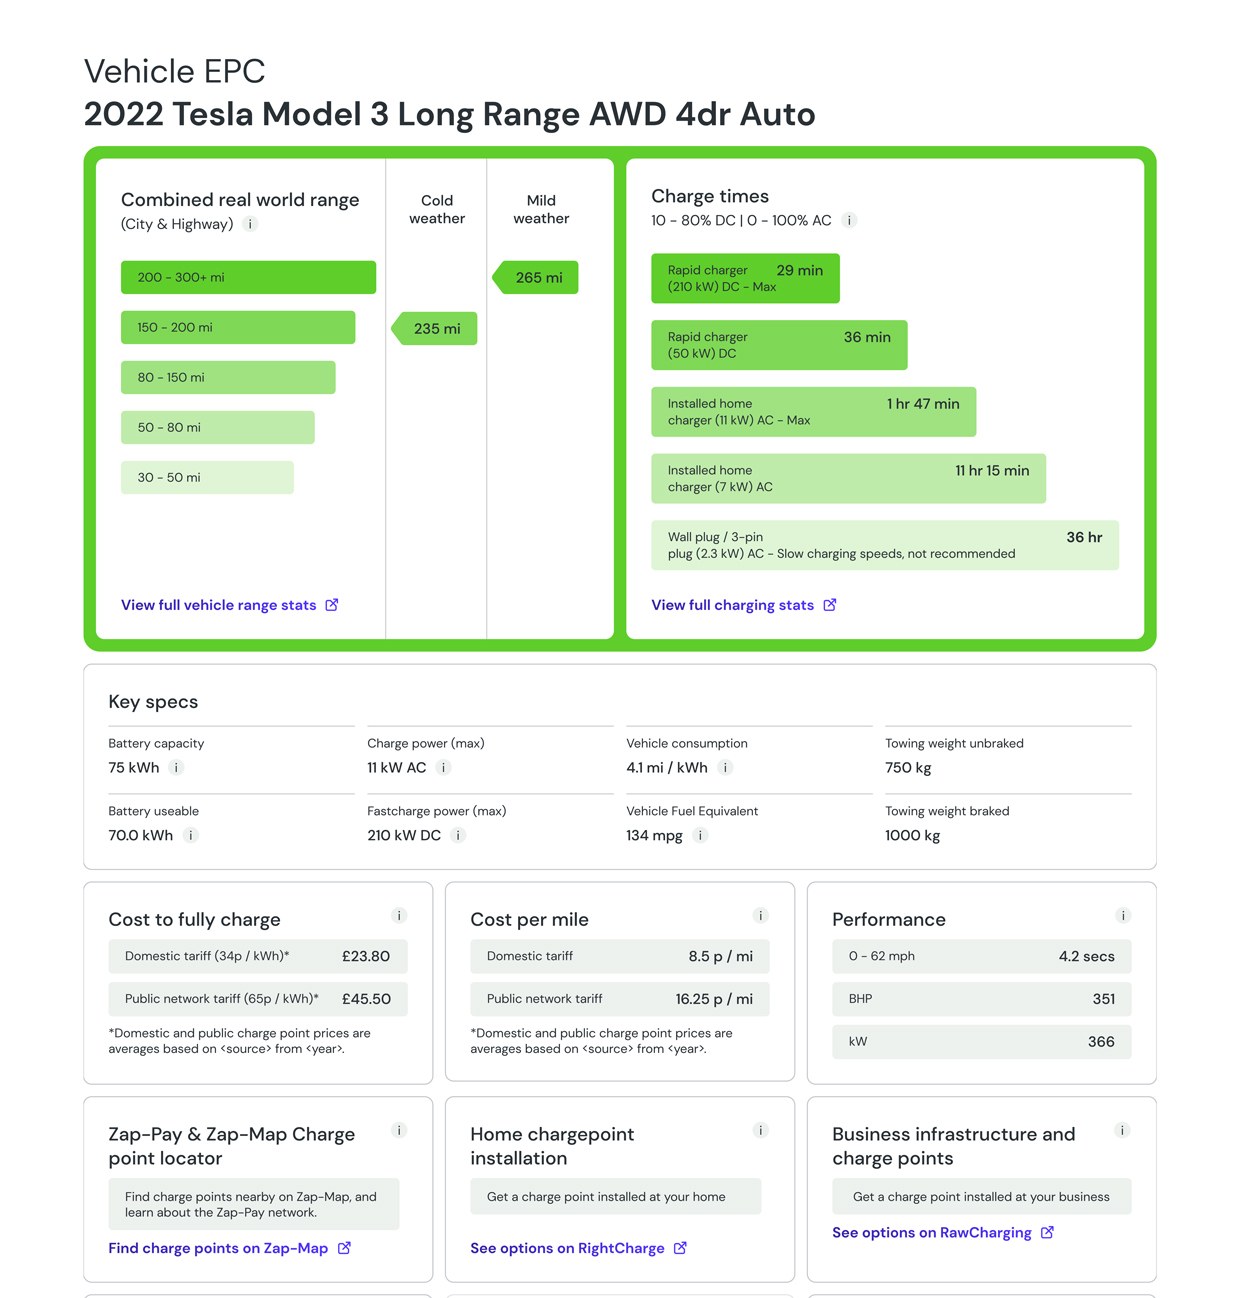Viewport: 1240px width, 1298px height.
Task: Click external link icon after Zap-Map link
Action: point(344,1247)
